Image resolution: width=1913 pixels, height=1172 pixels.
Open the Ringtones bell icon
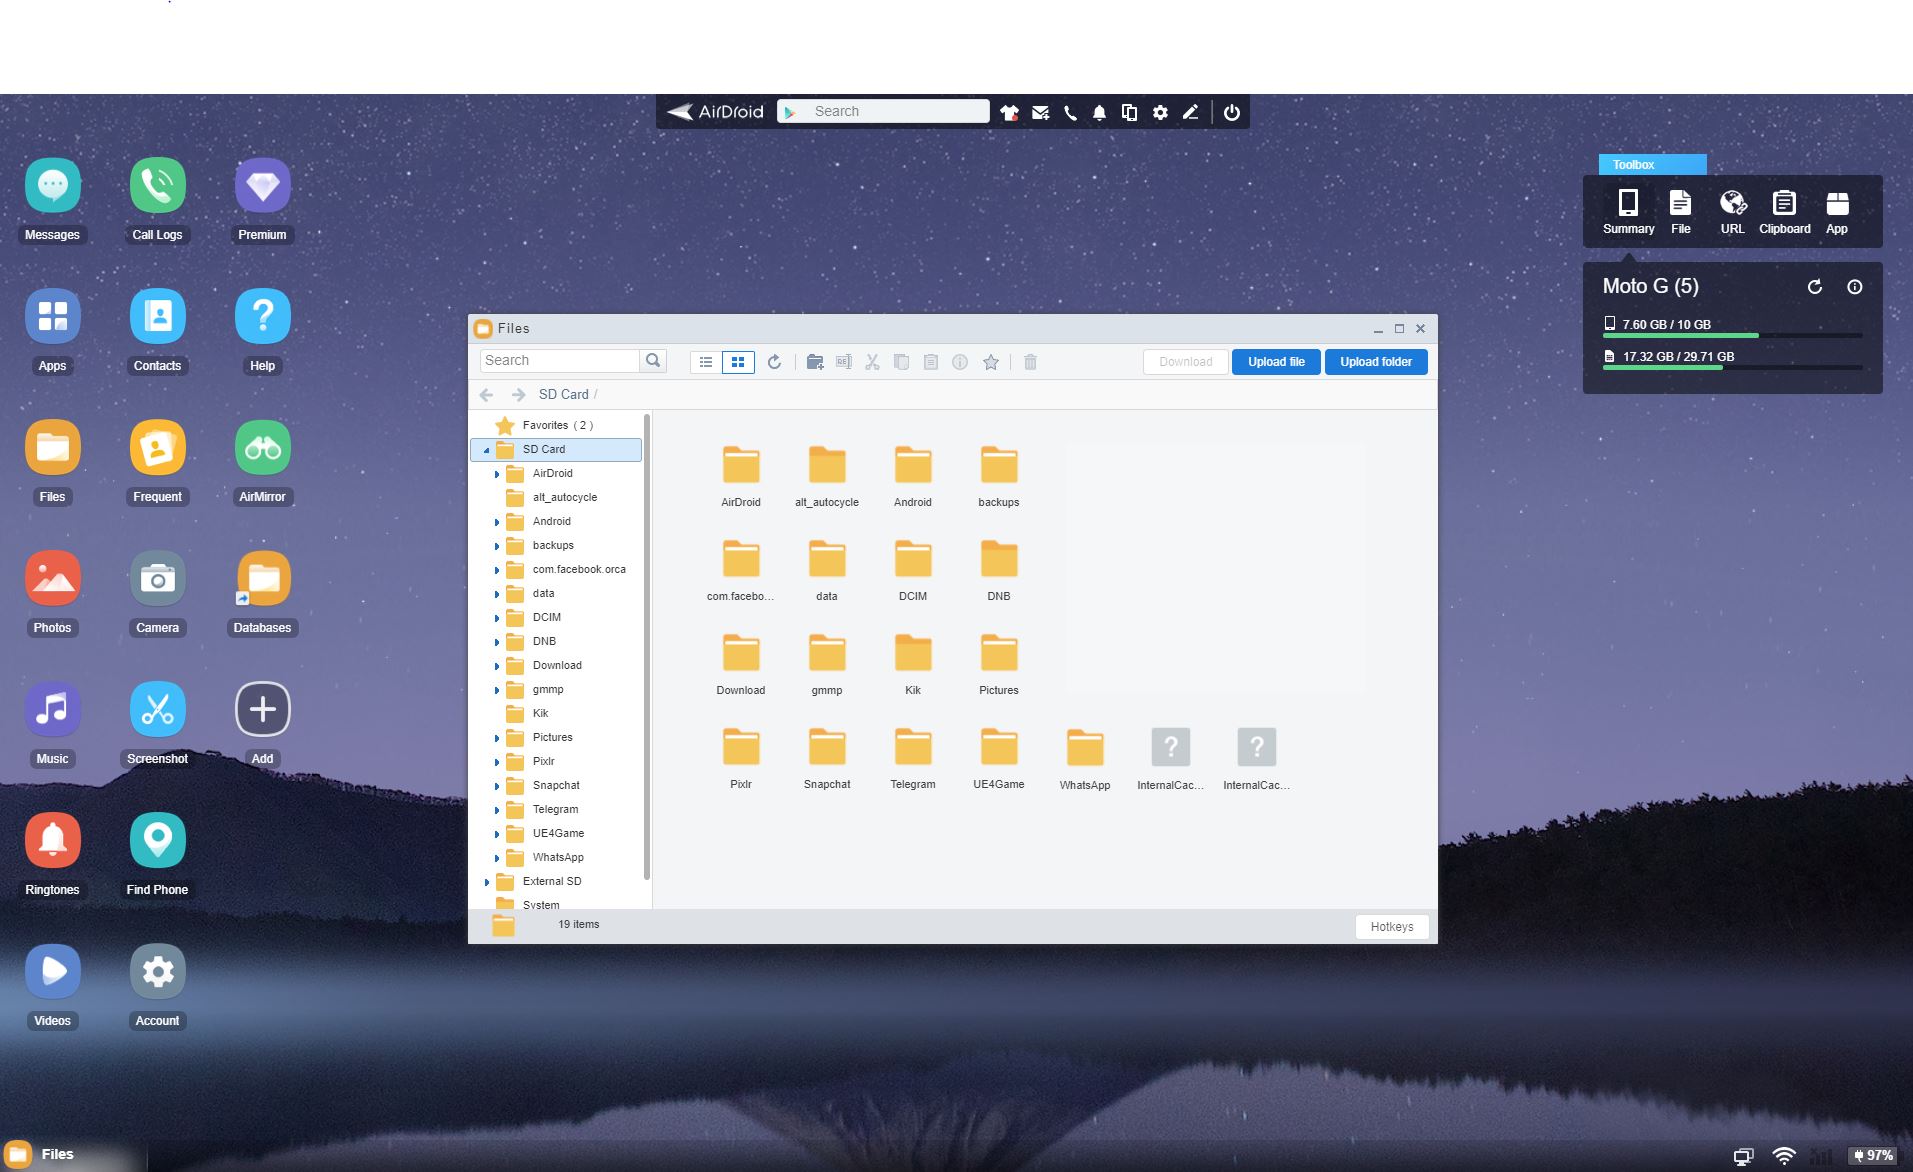52,841
